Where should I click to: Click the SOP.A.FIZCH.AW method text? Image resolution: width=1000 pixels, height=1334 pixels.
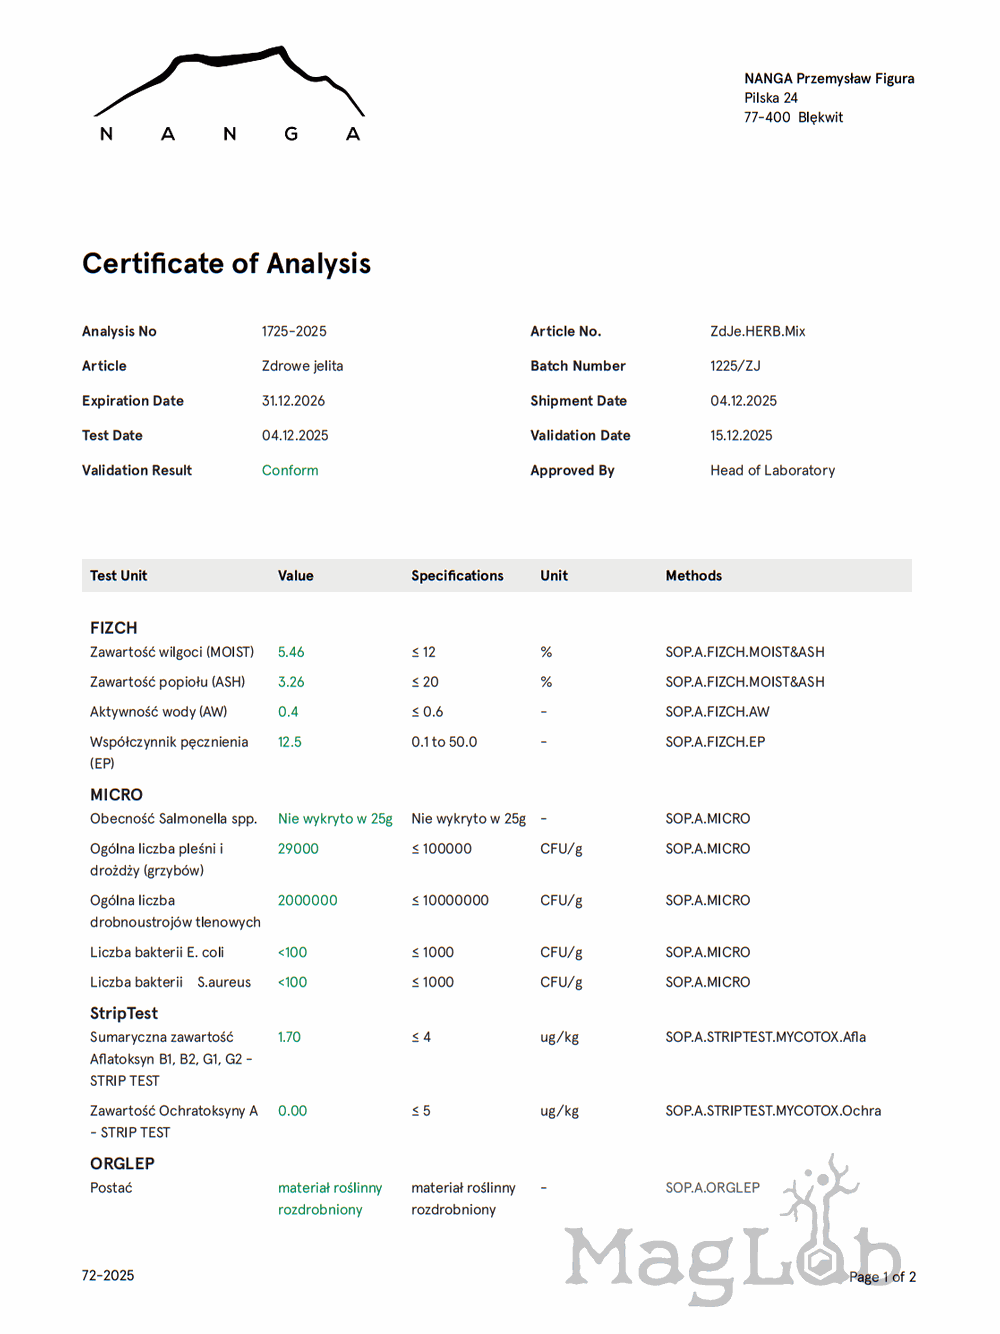pos(717,712)
